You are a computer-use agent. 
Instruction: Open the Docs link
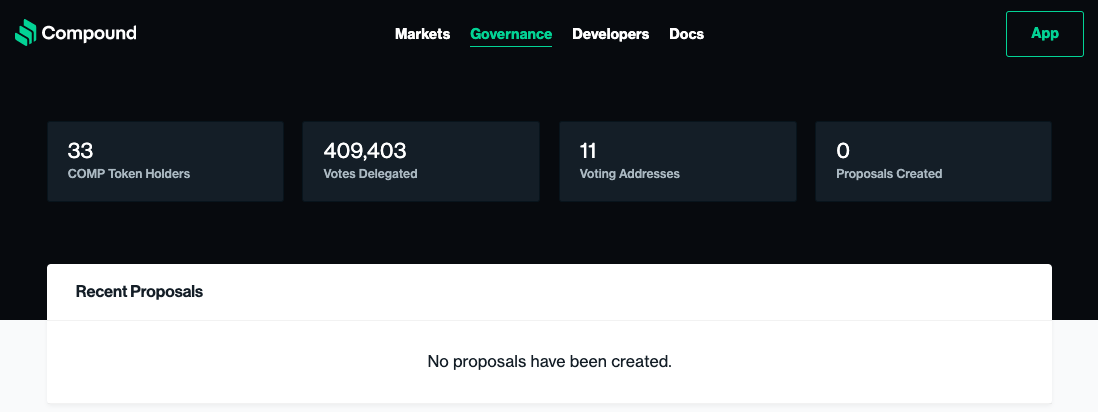pyautogui.click(x=686, y=34)
